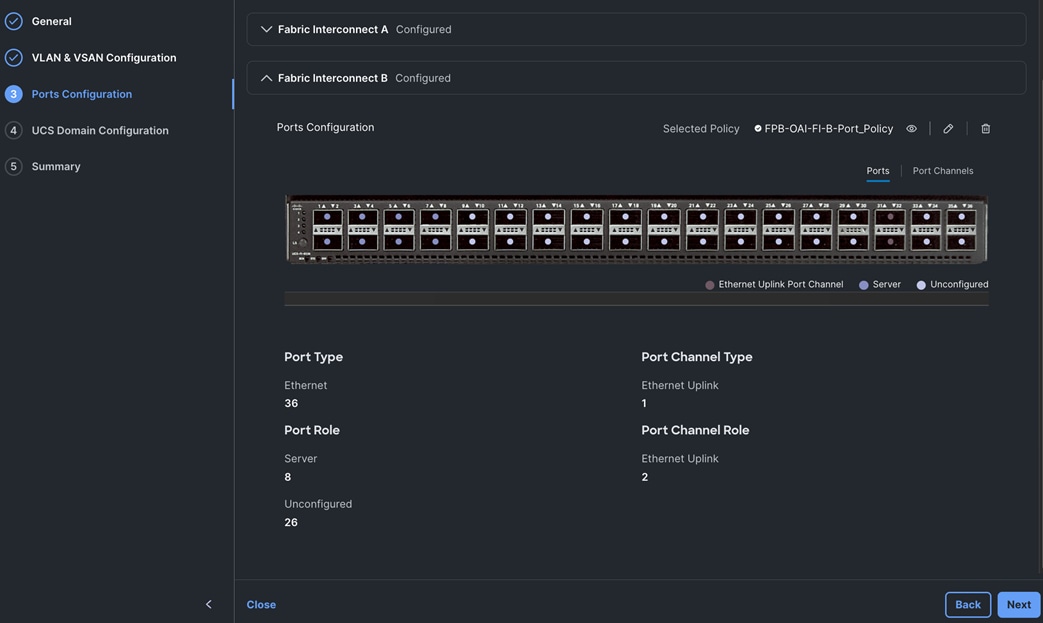The image size is (1043, 623).
Task: Click the Server legend color dot
Action: point(863,285)
